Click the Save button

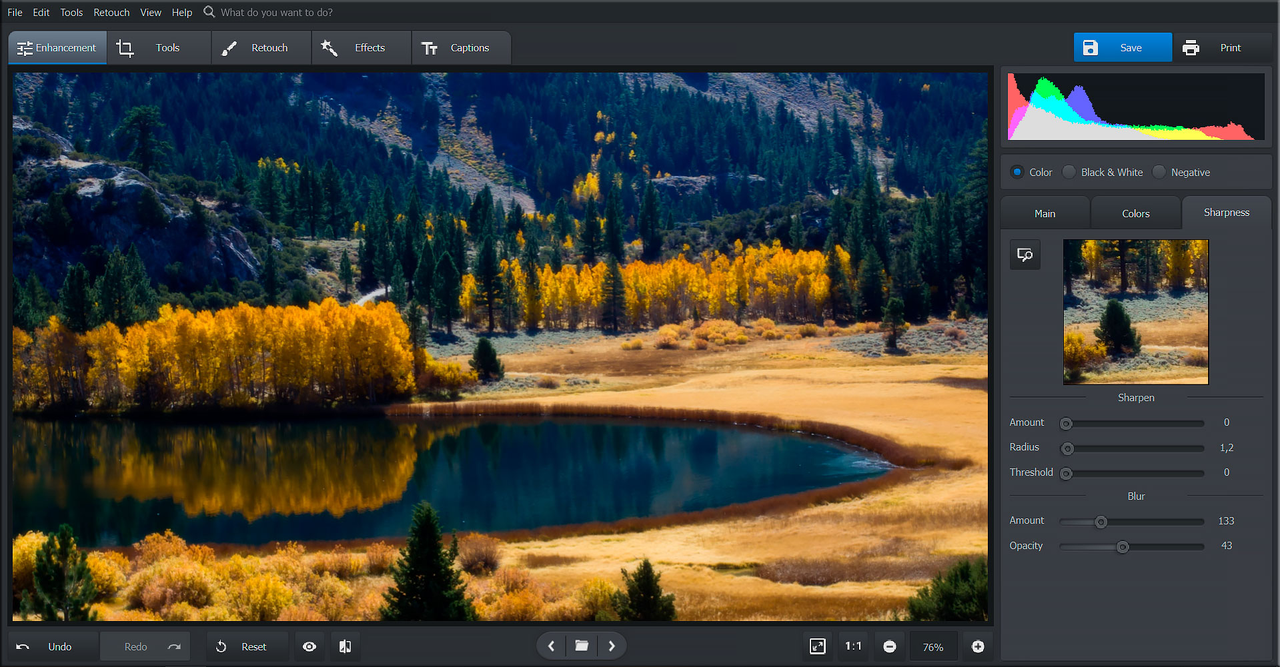[1122, 48]
